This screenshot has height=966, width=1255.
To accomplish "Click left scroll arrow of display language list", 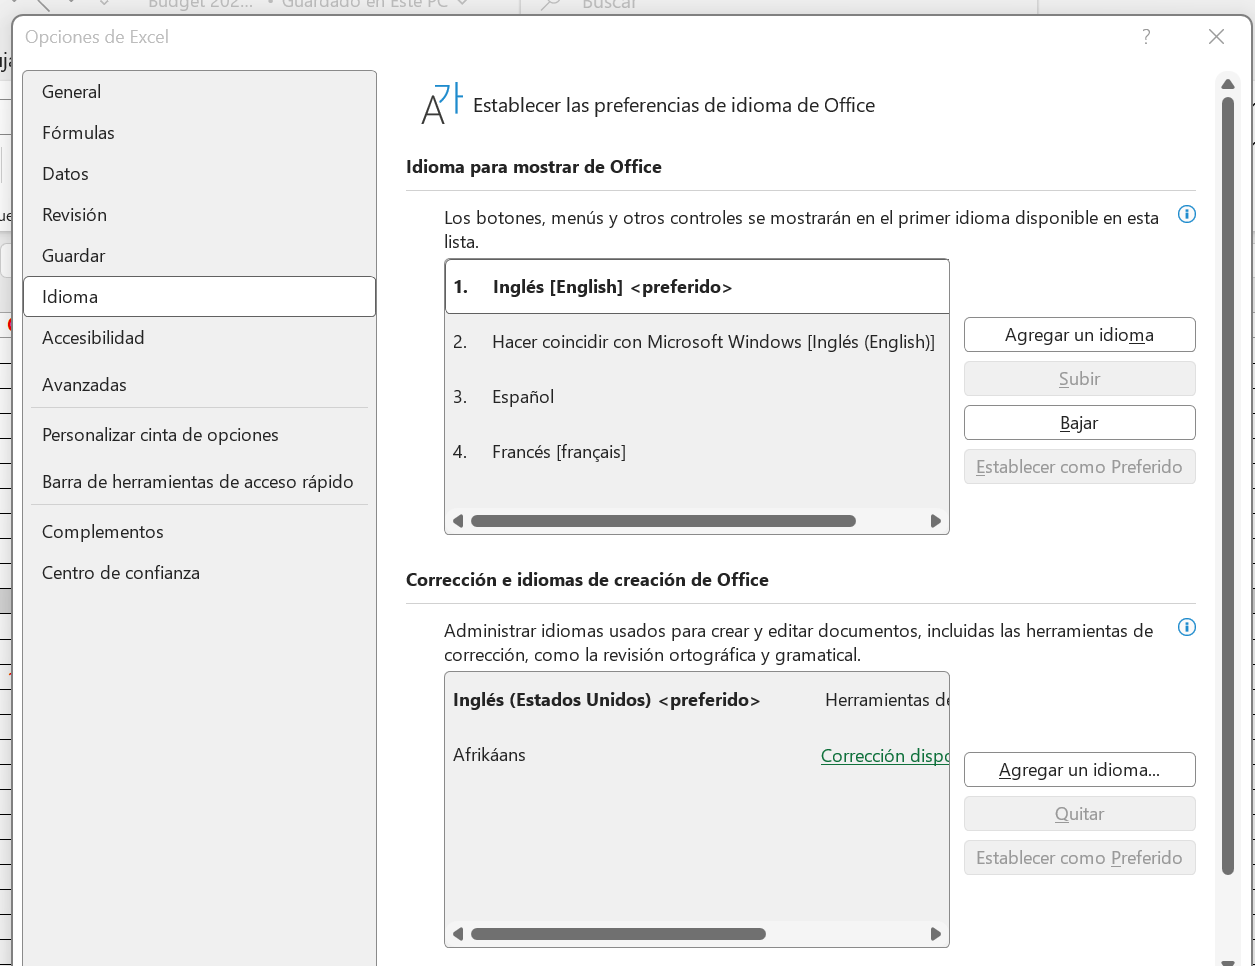I will (x=458, y=521).
